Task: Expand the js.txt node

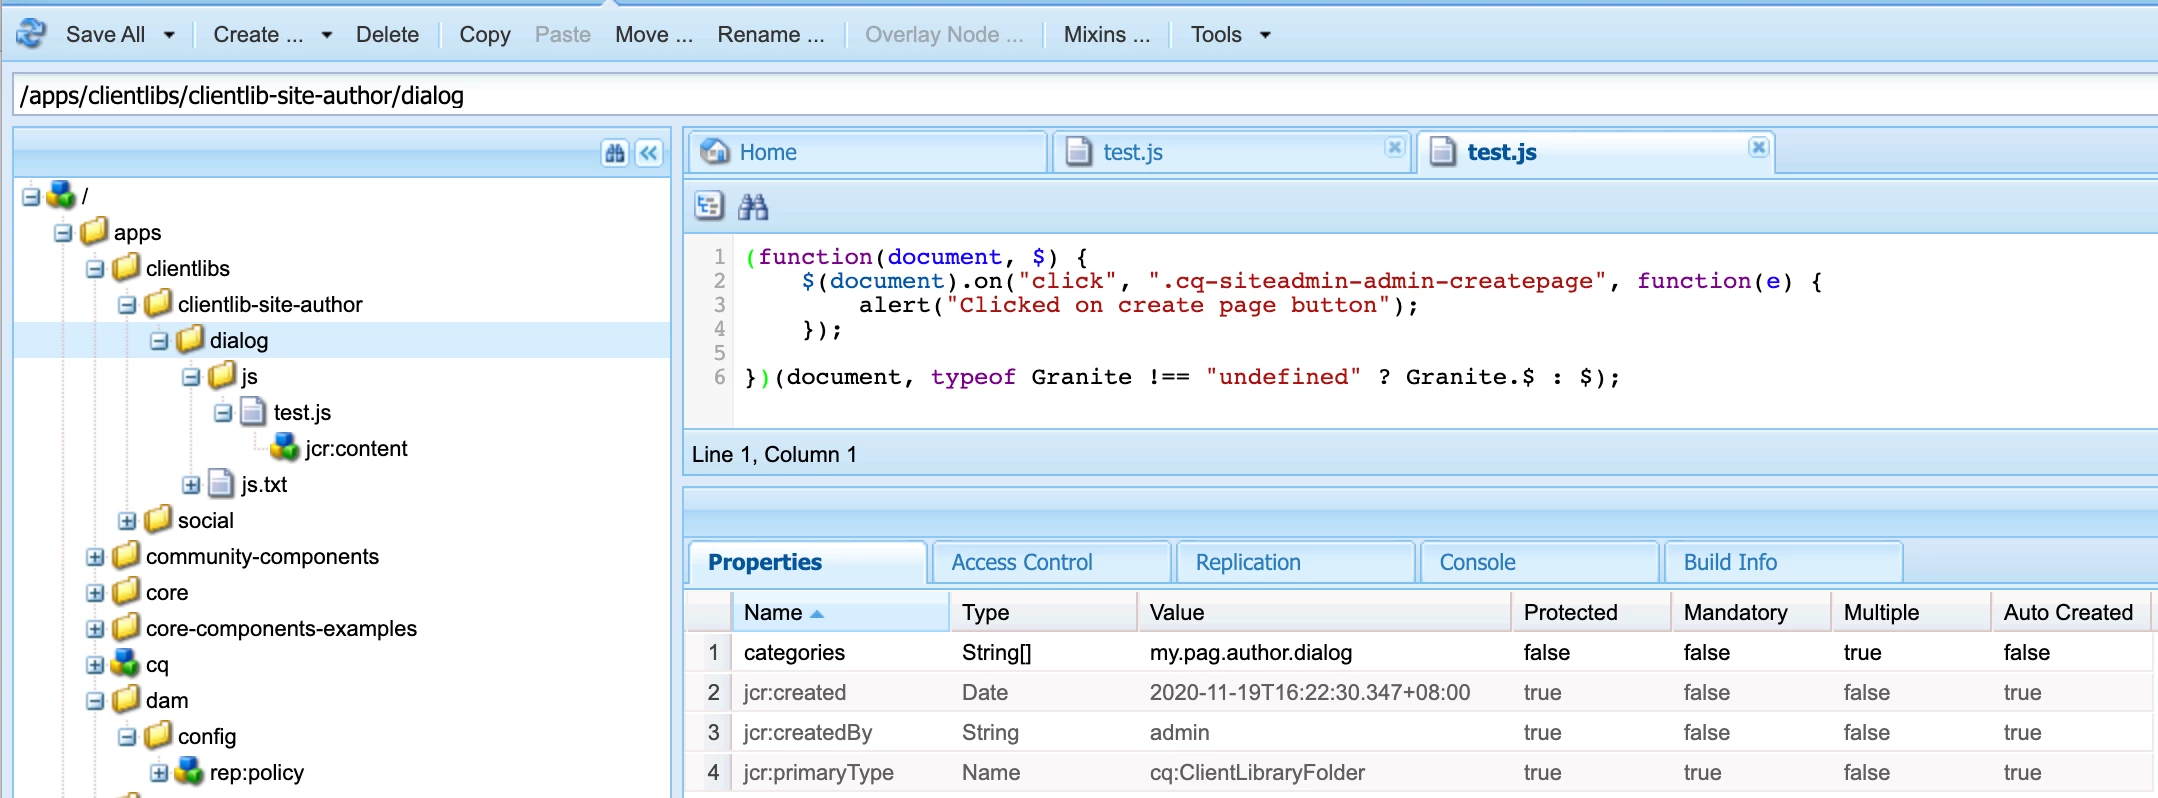Action: click(191, 484)
